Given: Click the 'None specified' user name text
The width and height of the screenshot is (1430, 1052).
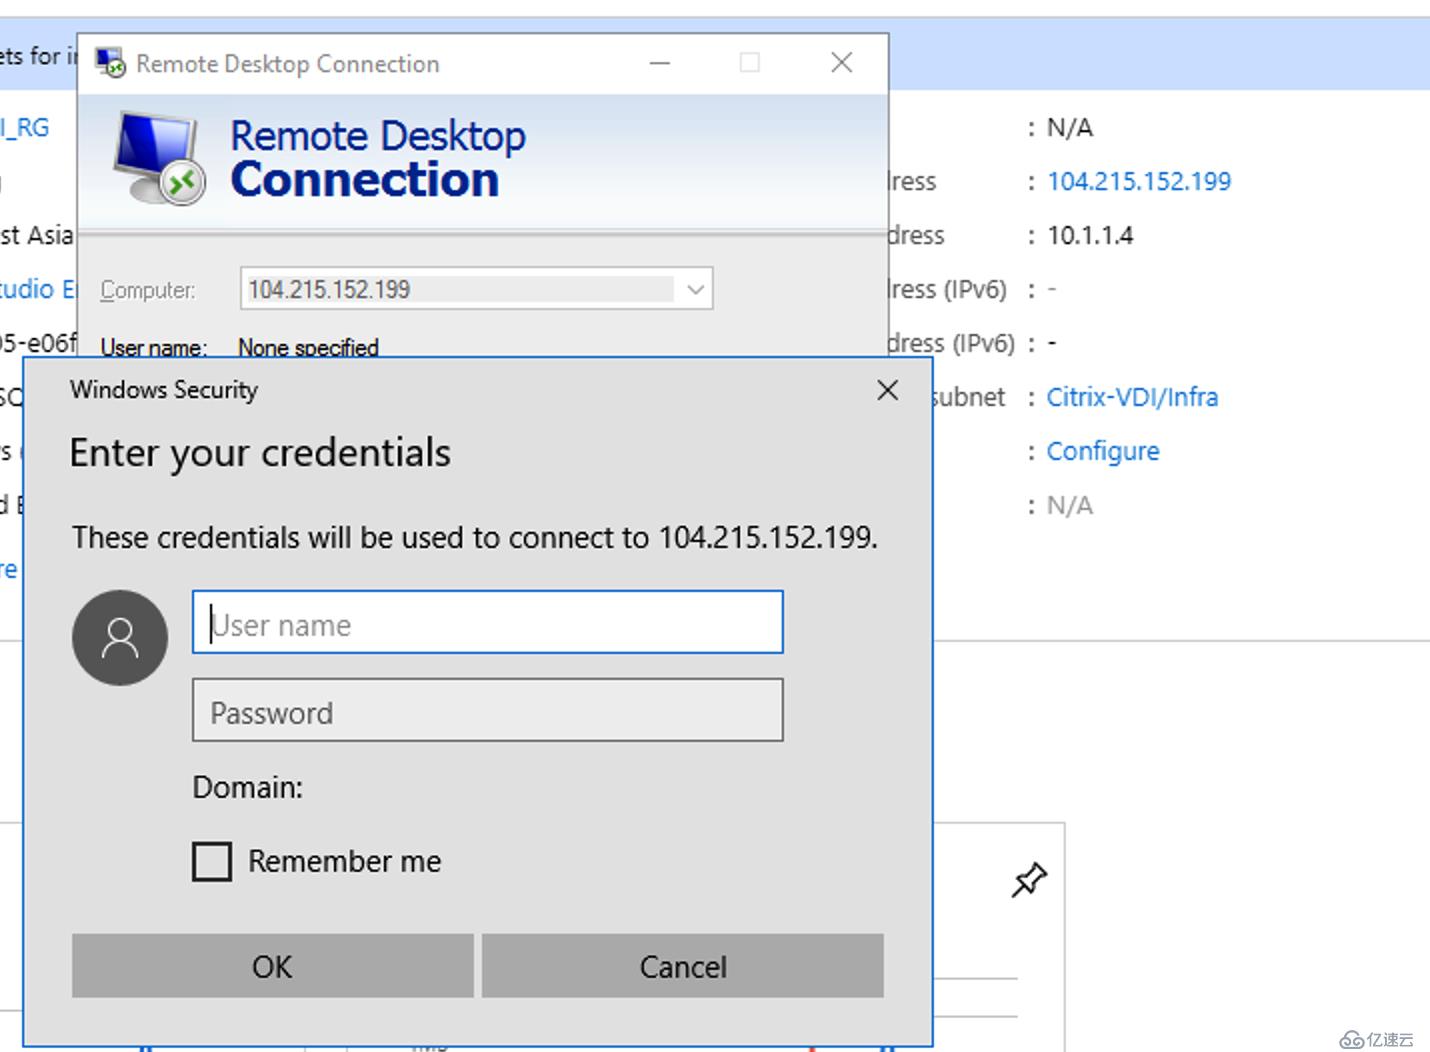Looking at the screenshot, I should tap(308, 347).
